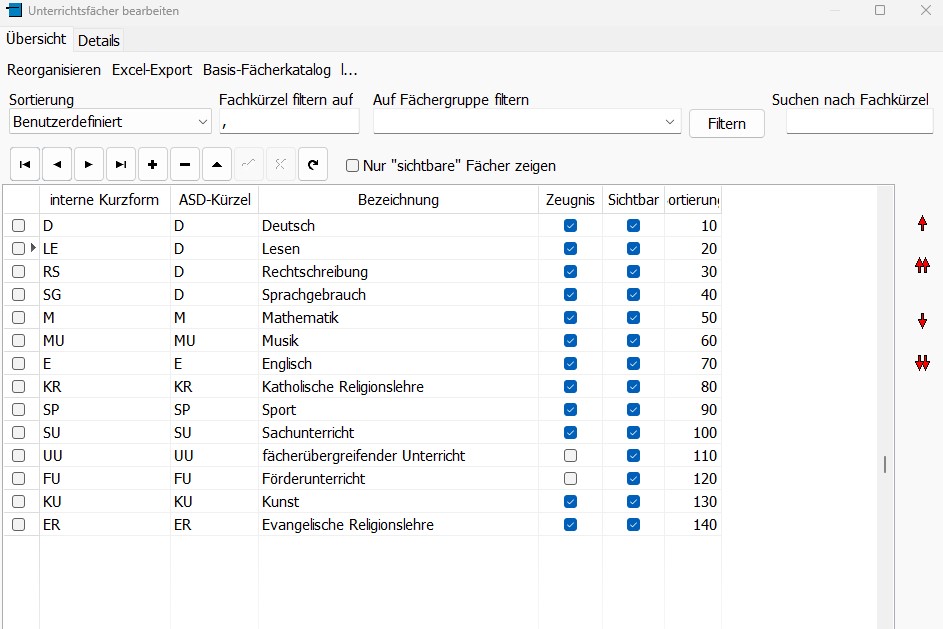Screen dimensions: 943x629
Task: Click the Filtern button
Action: tap(726, 123)
